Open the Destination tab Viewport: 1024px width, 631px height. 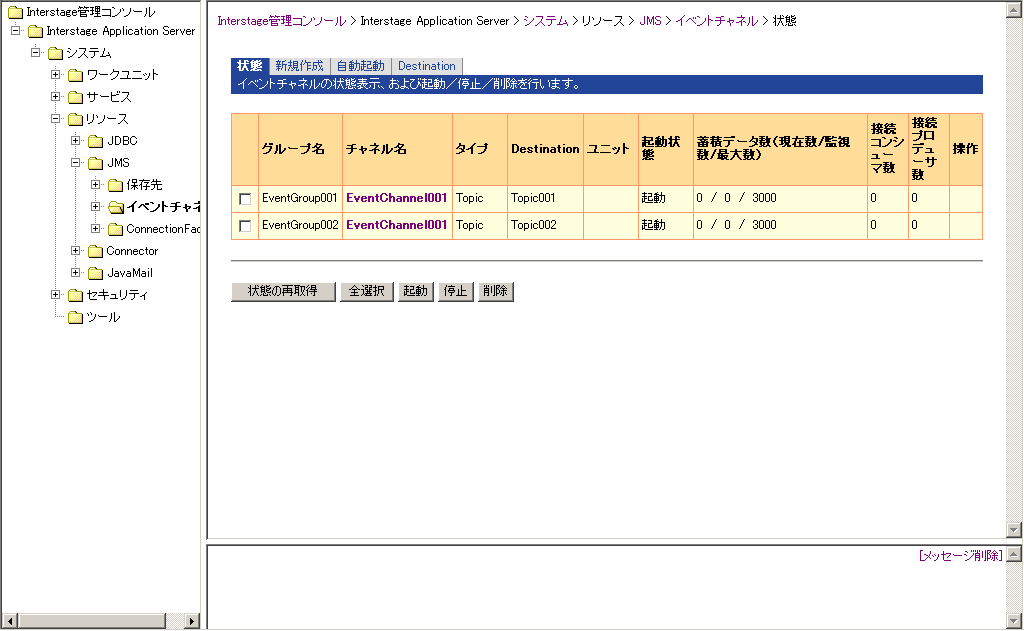(427, 66)
